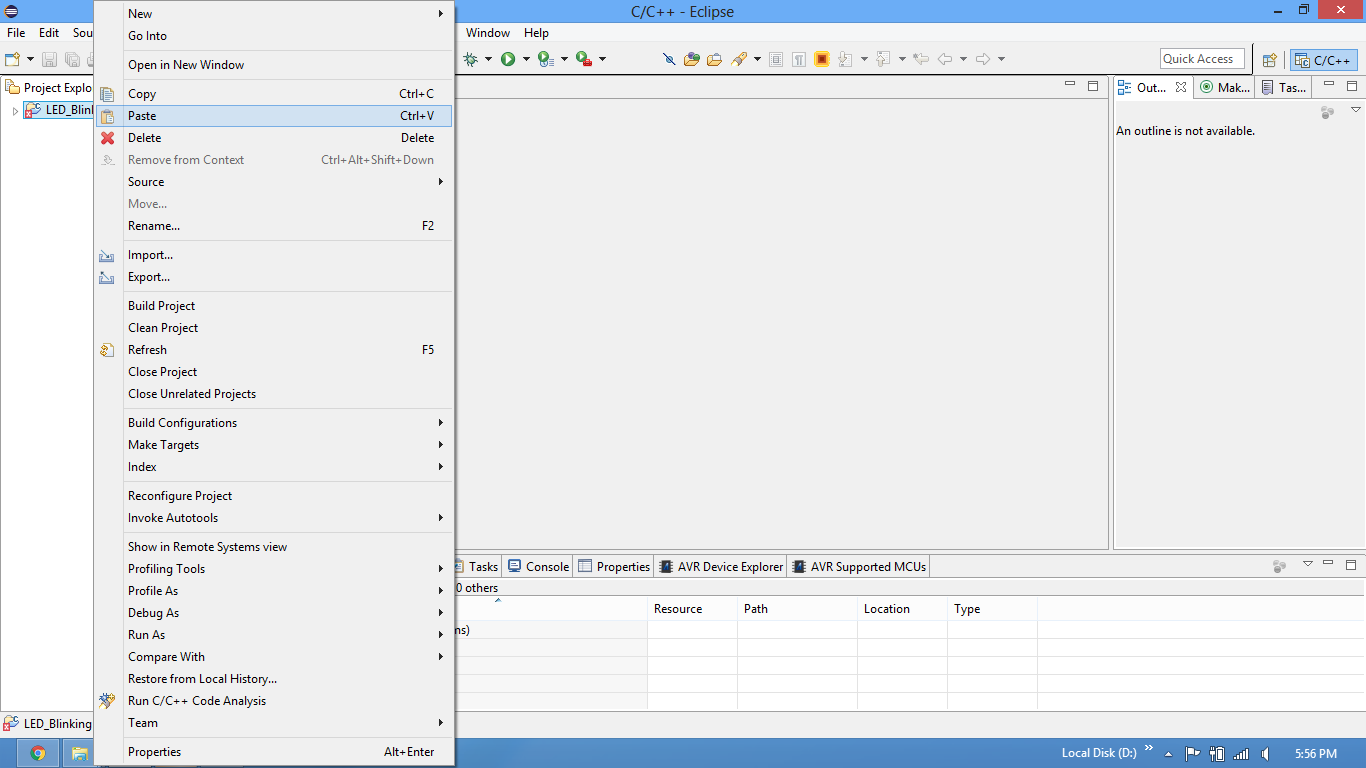Image resolution: width=1366 pixels, height=768 pixels.
Task: Open Properties from the context menu
Action: pos(274,752)
